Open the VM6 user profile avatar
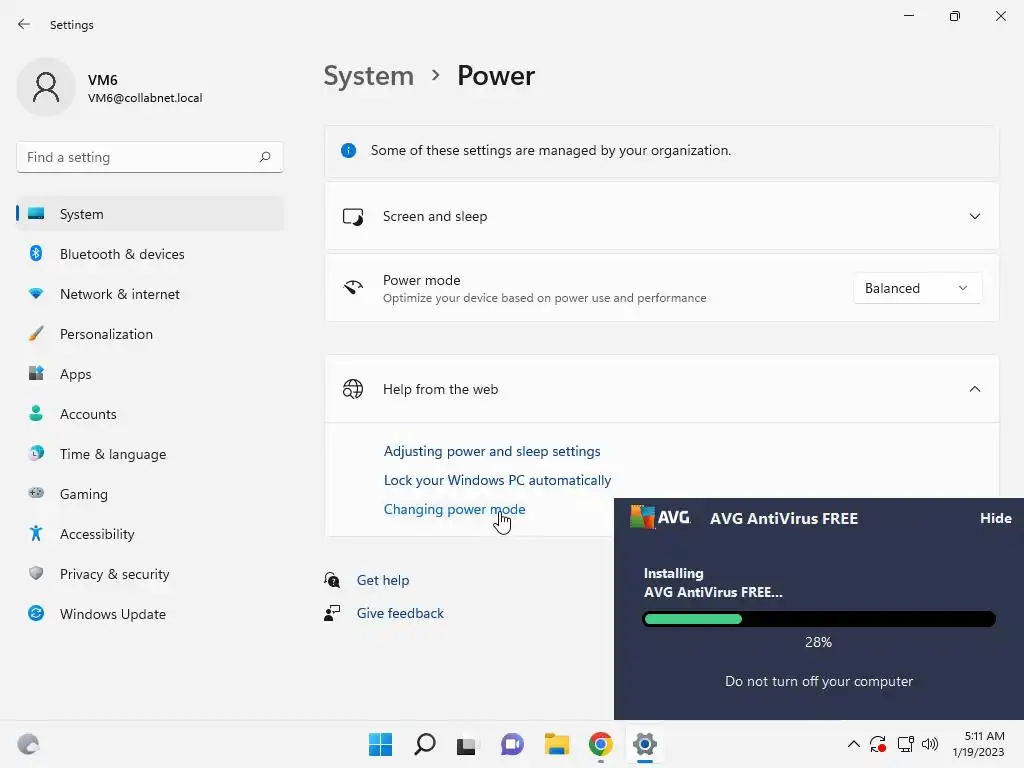 [46, 87]
